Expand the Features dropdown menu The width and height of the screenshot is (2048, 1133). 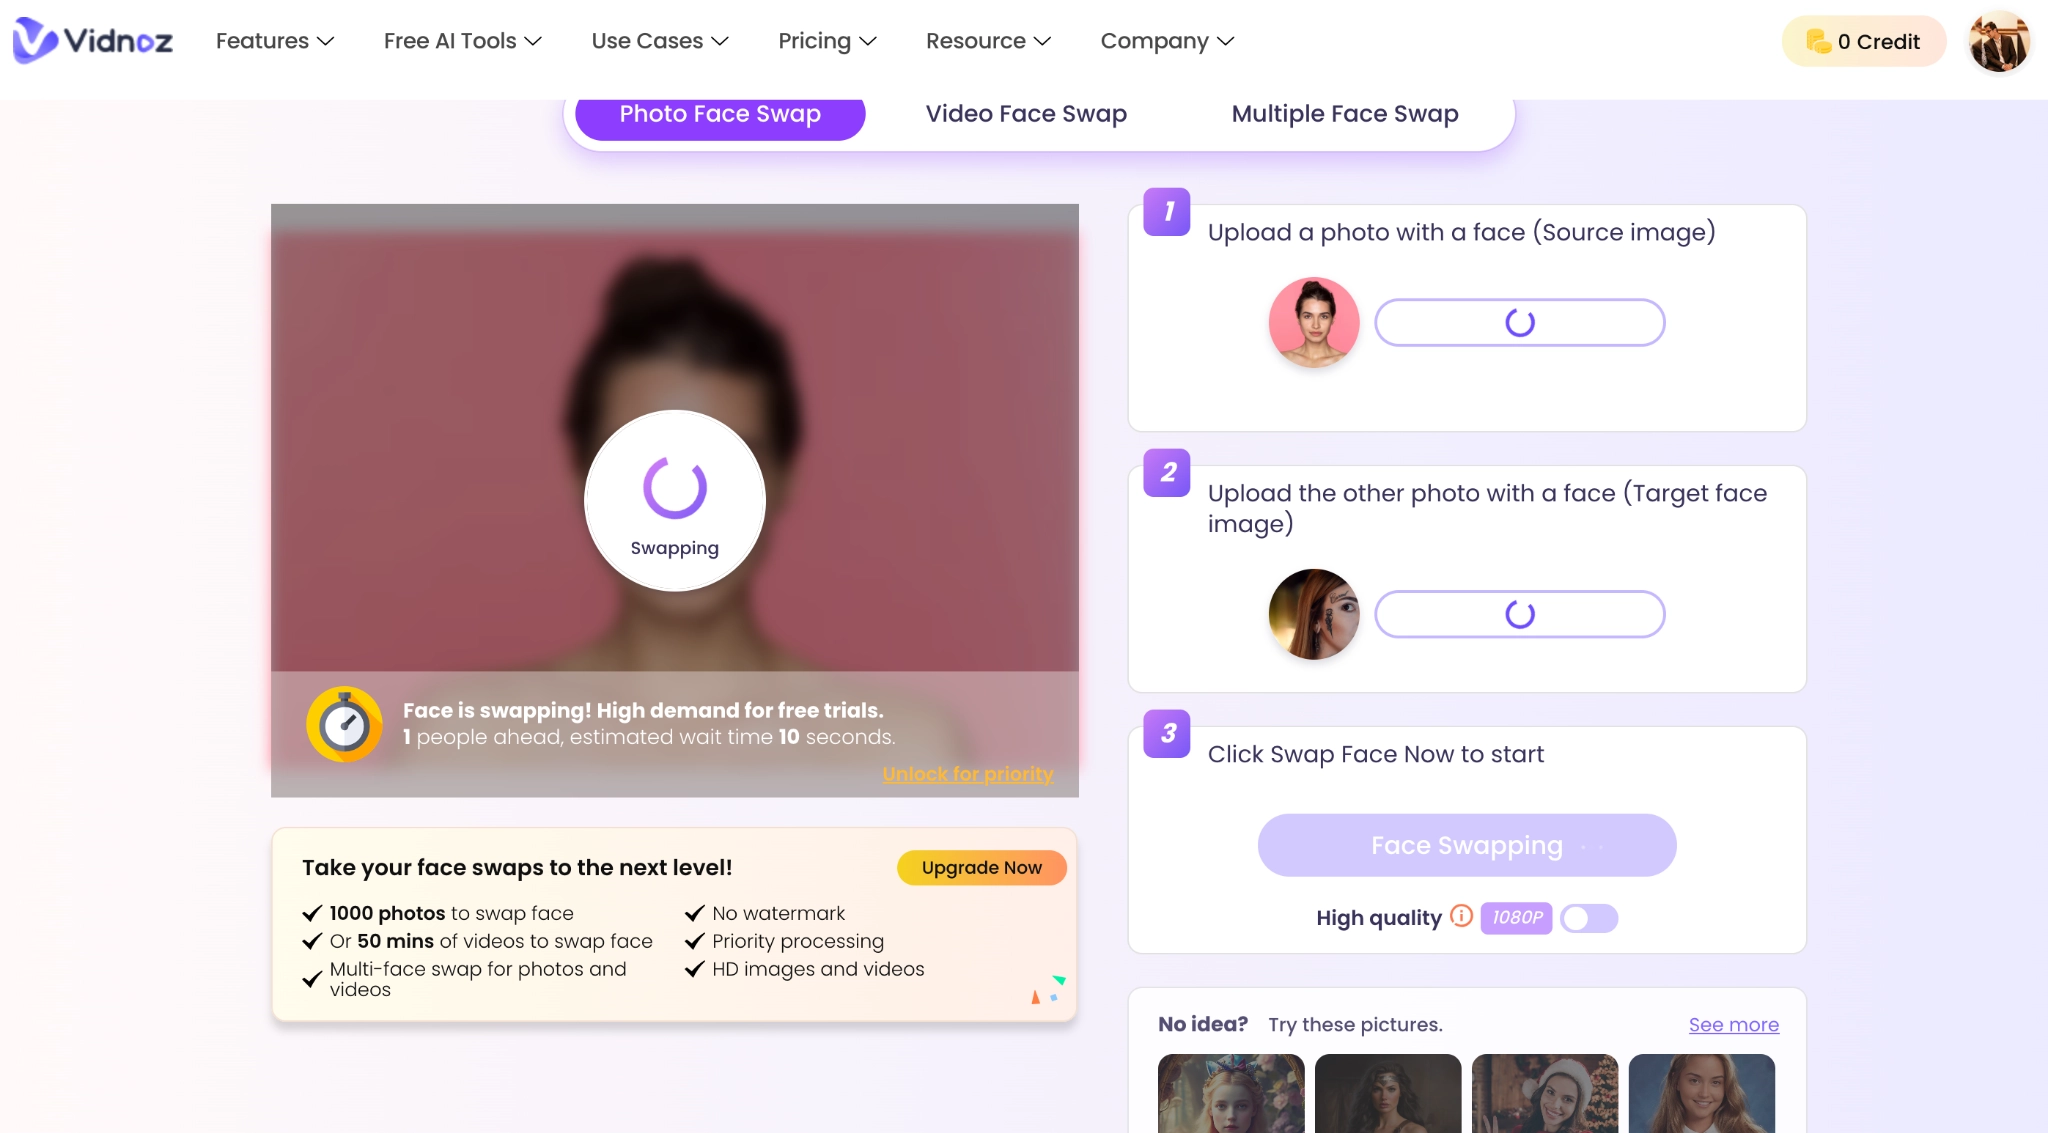[275, 40]
